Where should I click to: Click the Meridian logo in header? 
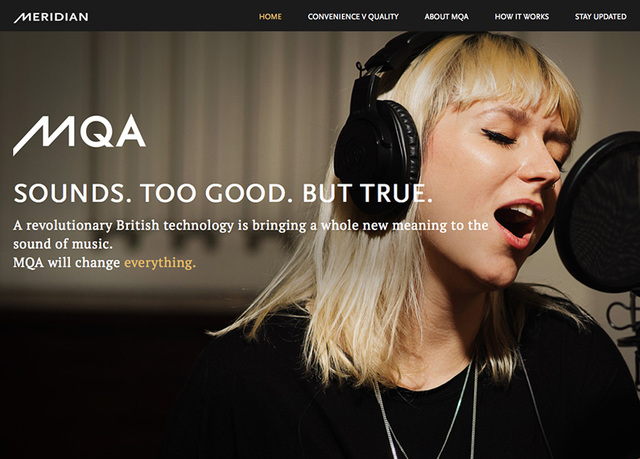[x=51, y=17]
